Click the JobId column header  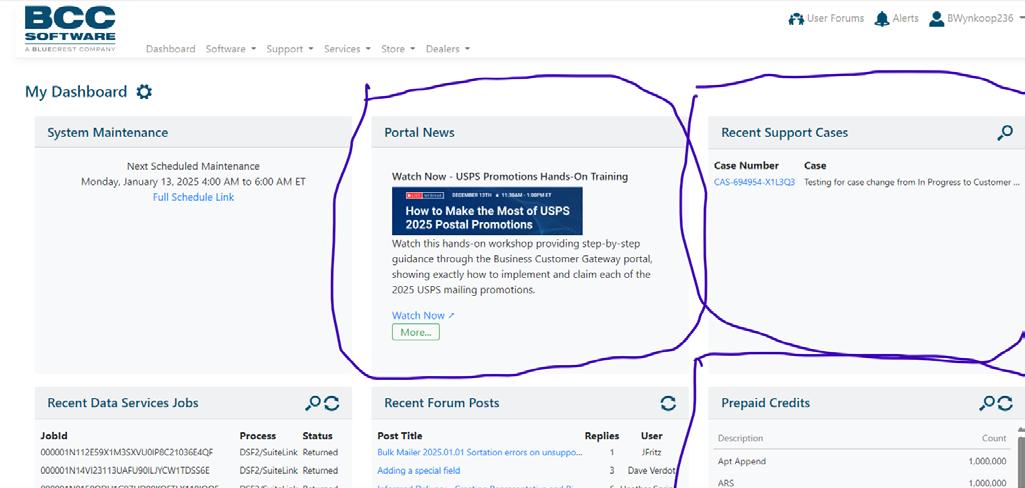(x=54, y=436)
